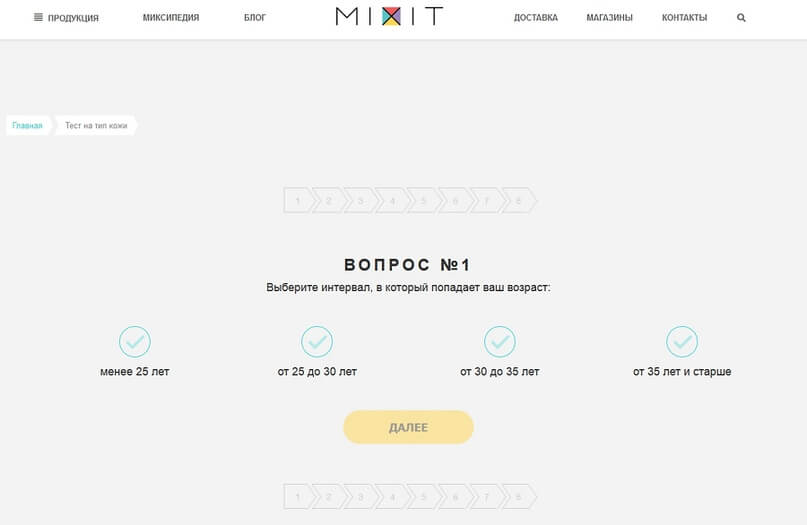Select the 'менее 25 лет' checkmark
The height and width of the screenshot is (525, 807).
click(x=135, y=342)
